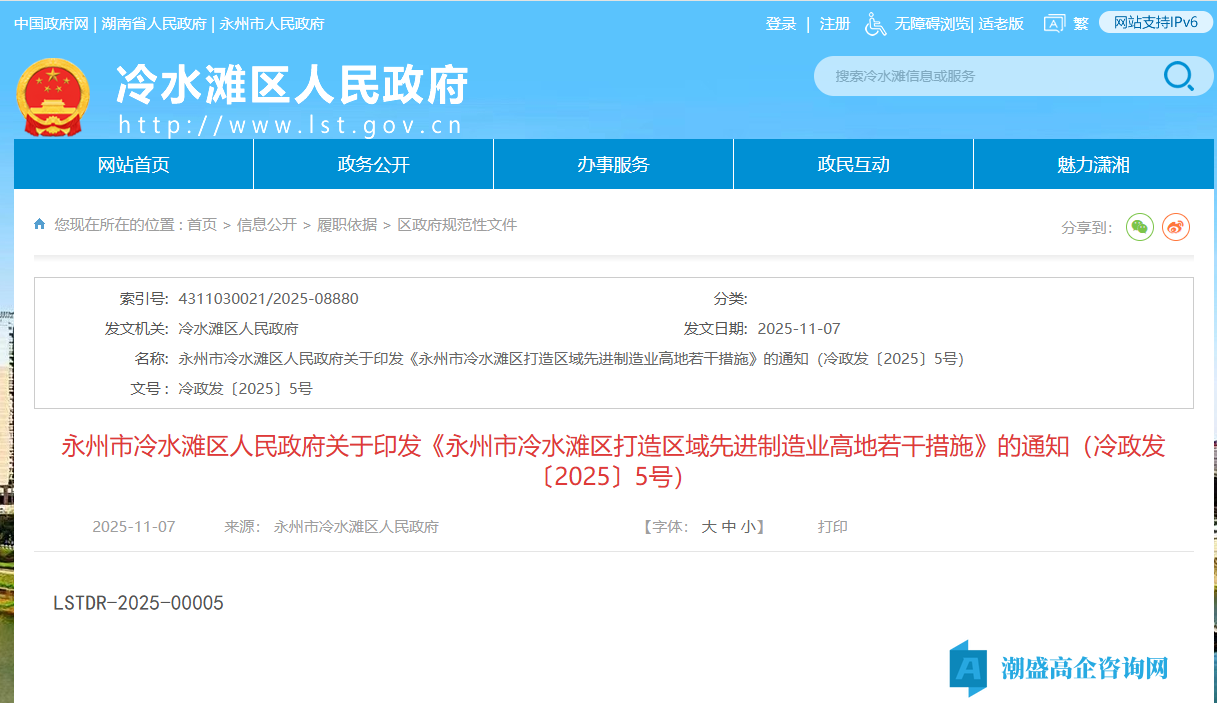This screenshot has width=1217, height=703.
Task: Click the search magnifier icon
Action: (1180, 76)
